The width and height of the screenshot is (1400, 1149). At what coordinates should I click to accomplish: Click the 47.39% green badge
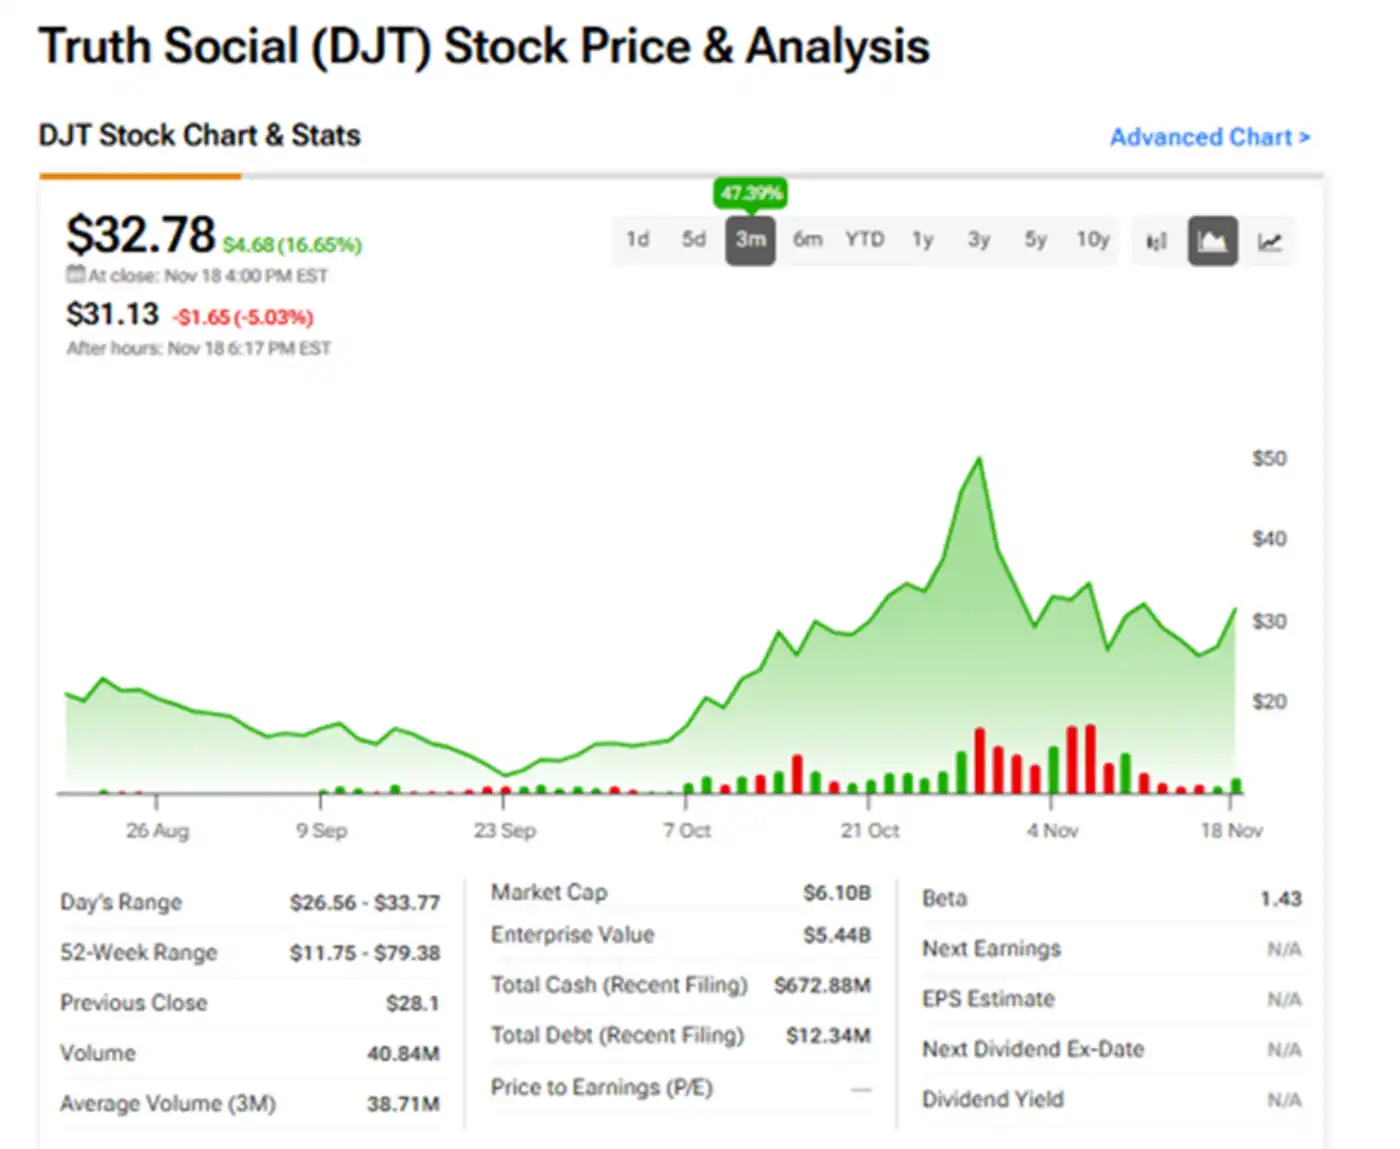click(x=751, y=193)
